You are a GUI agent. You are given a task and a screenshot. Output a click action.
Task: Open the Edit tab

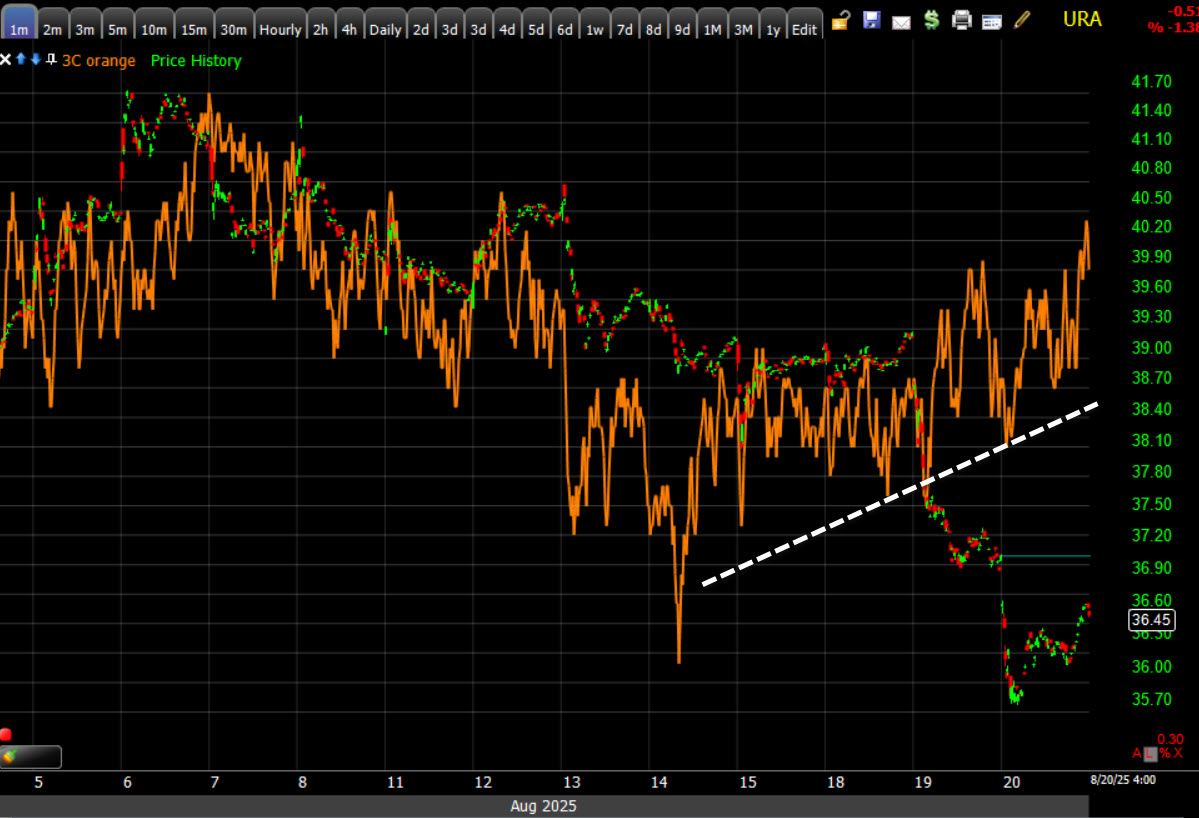[803, 29]
